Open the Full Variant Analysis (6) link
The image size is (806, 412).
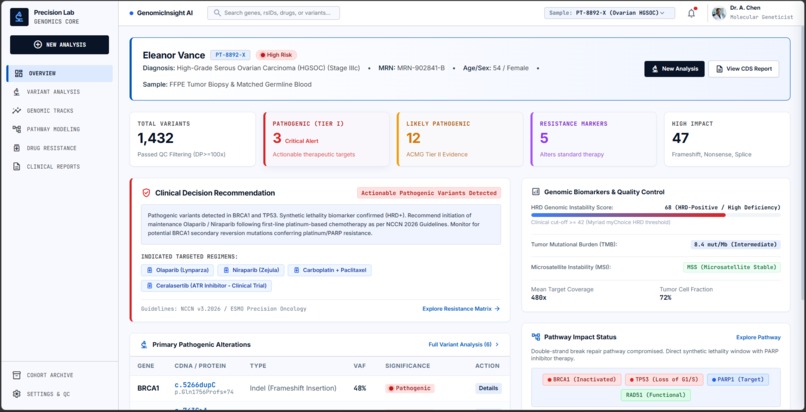click(464, 345)
